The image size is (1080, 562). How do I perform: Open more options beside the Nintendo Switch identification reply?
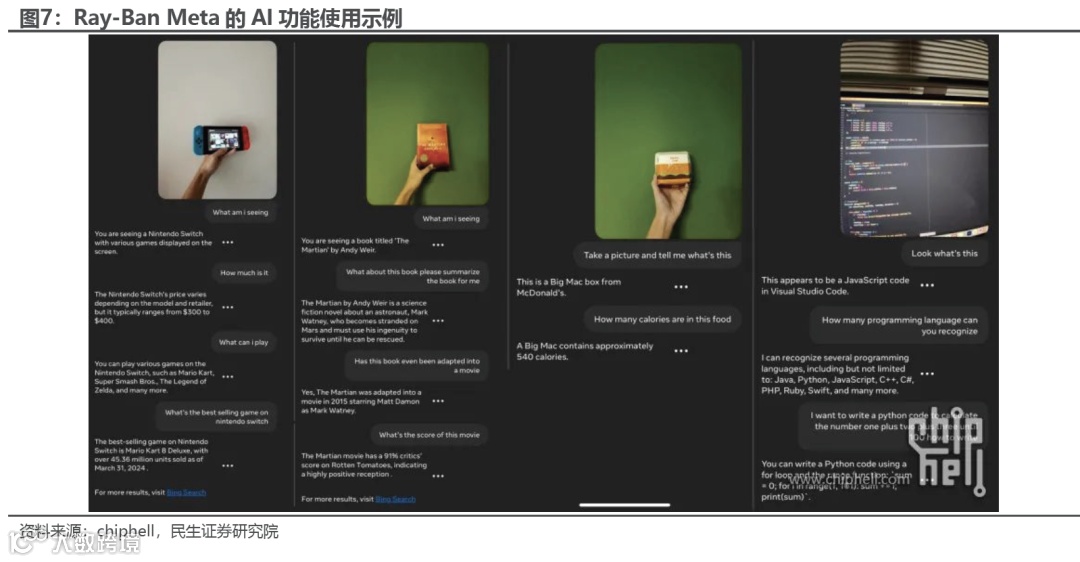(227, 242)
